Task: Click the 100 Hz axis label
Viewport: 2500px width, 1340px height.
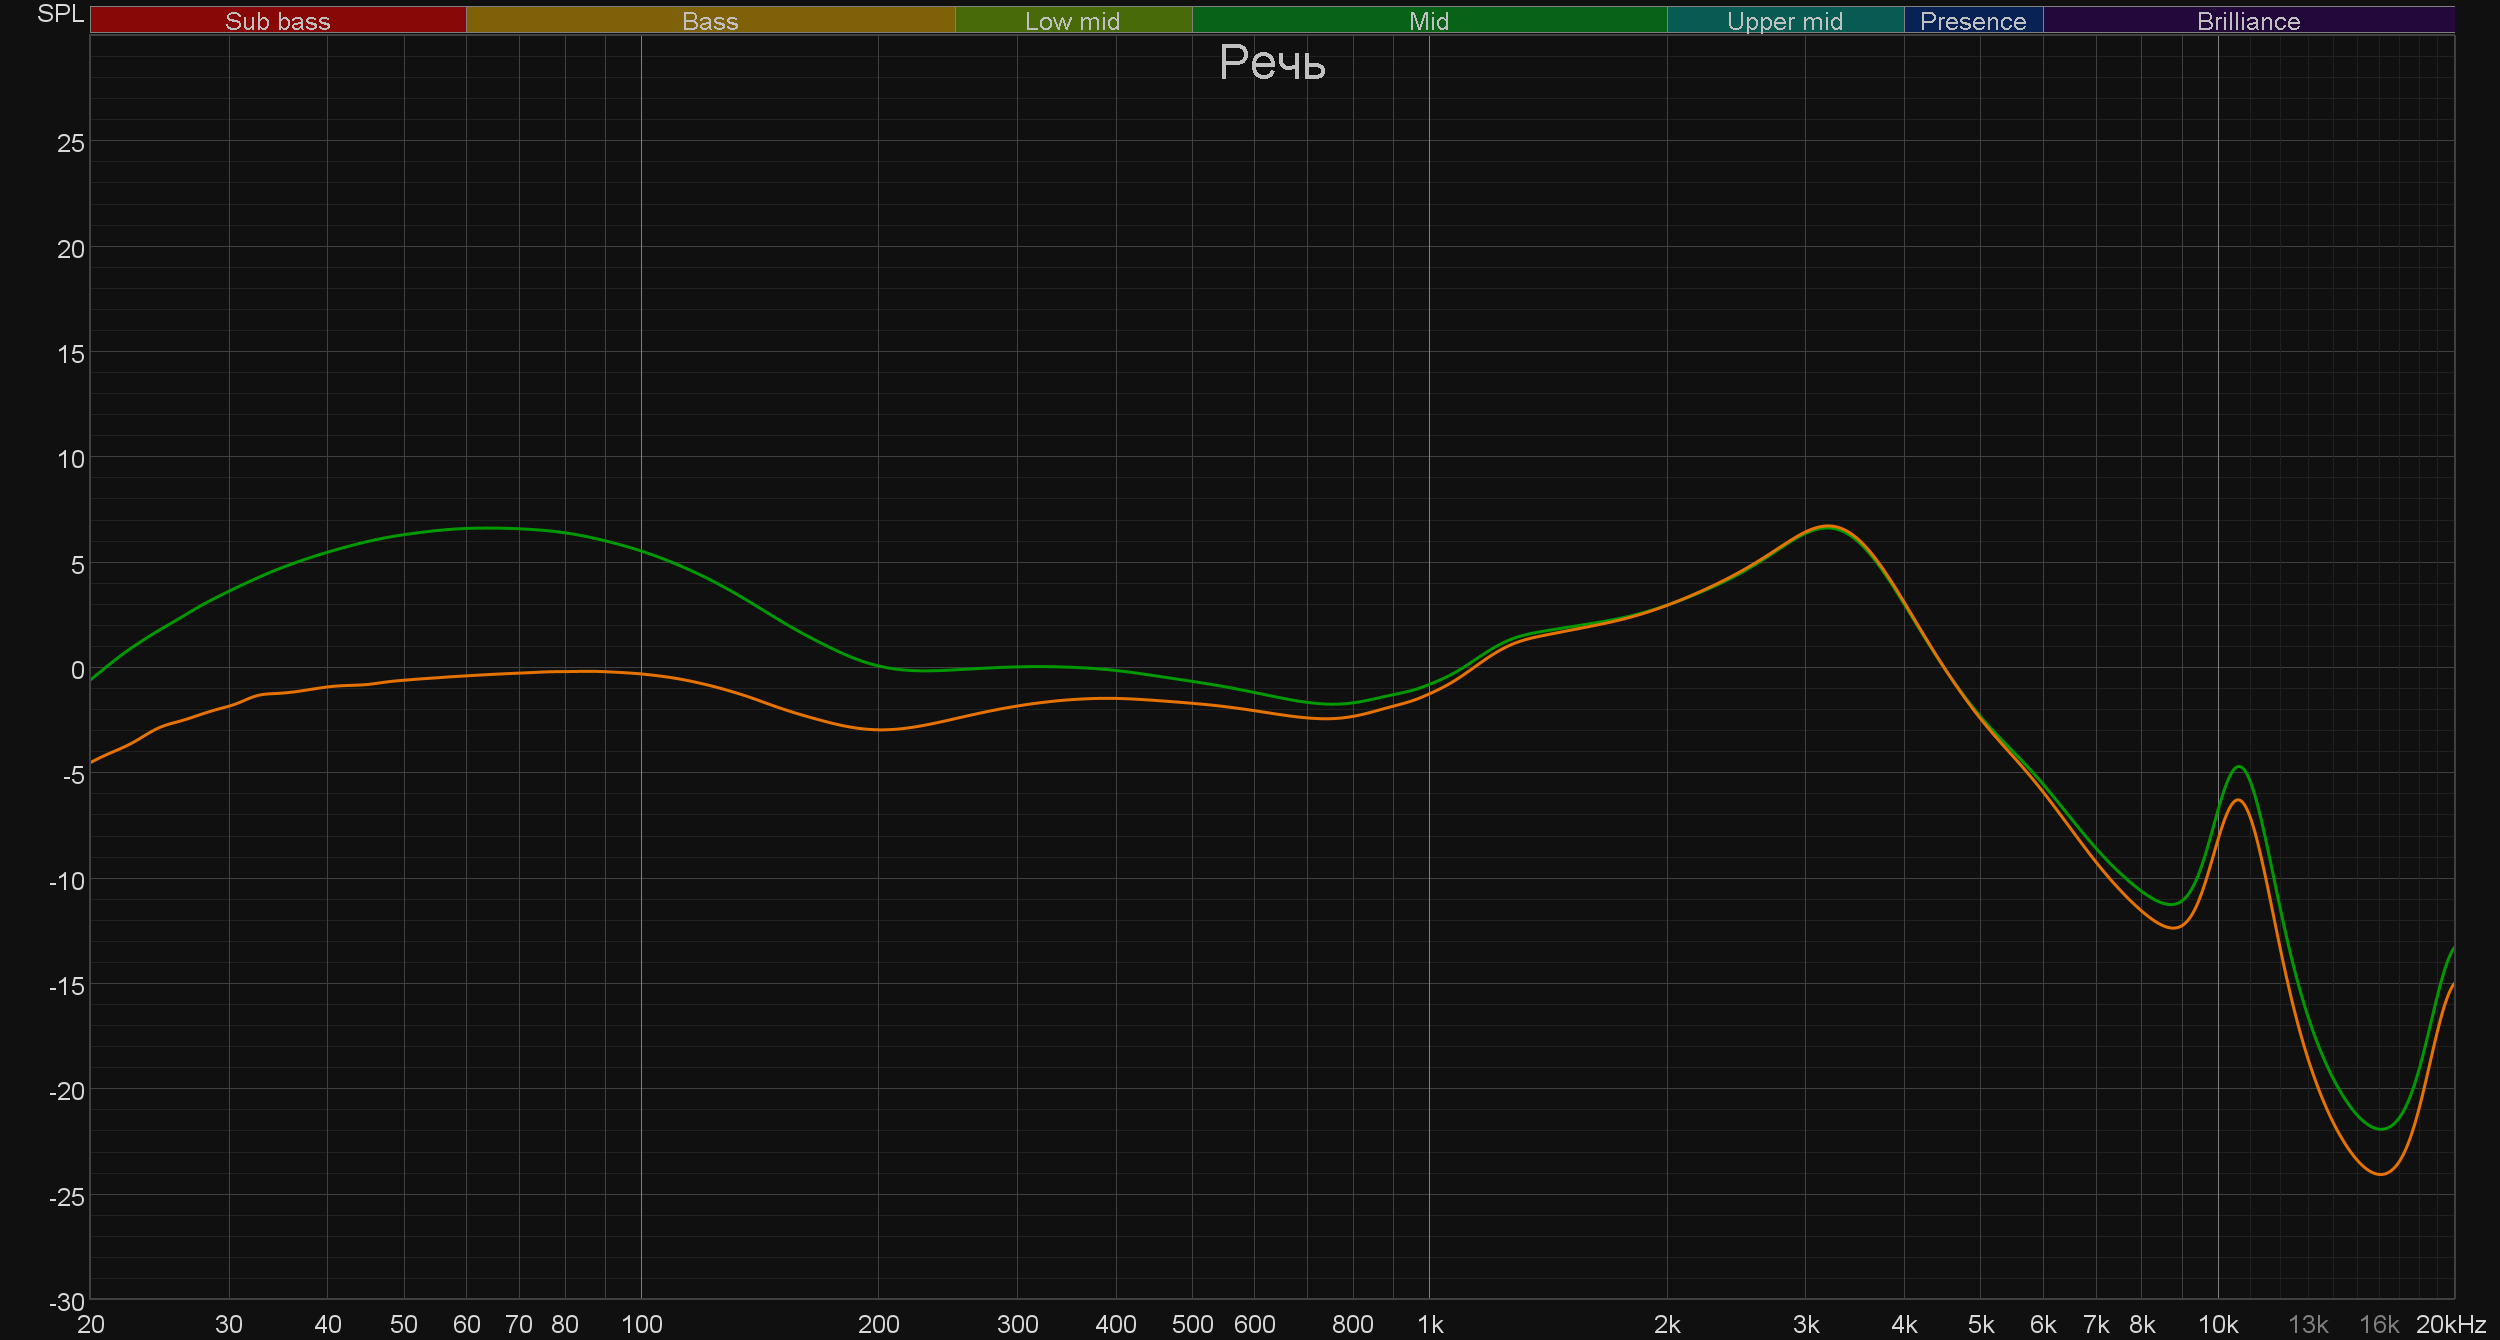Action: click(641, 1325)
